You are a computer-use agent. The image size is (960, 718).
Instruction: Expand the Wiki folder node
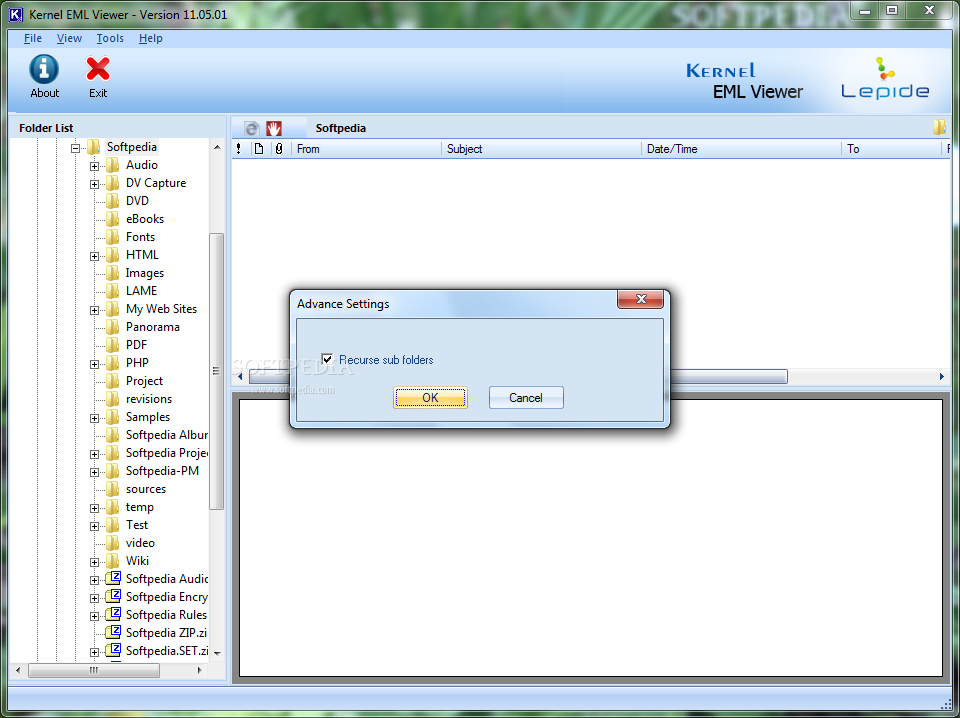pos(94,562)
